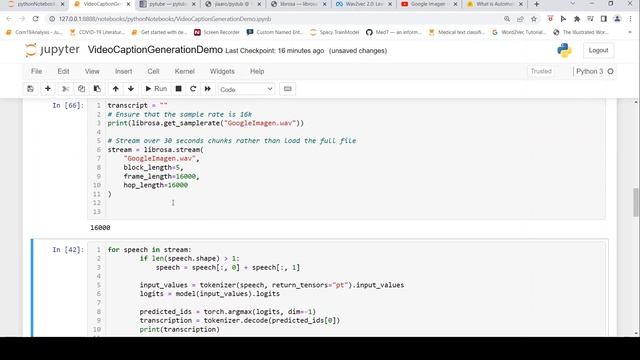640x360 pixels.
Task: Paste cells below icon
Action: (x=97, y=89)
